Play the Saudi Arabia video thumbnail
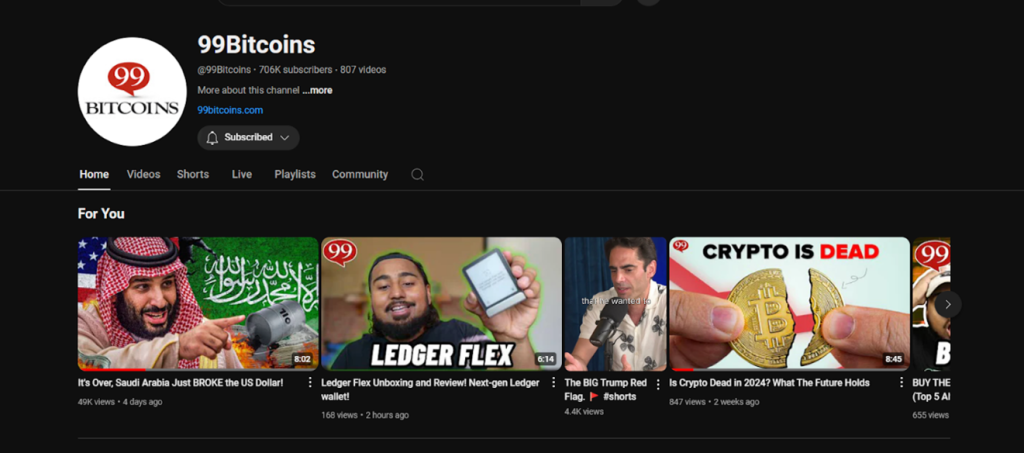 [x=198, y=304]
